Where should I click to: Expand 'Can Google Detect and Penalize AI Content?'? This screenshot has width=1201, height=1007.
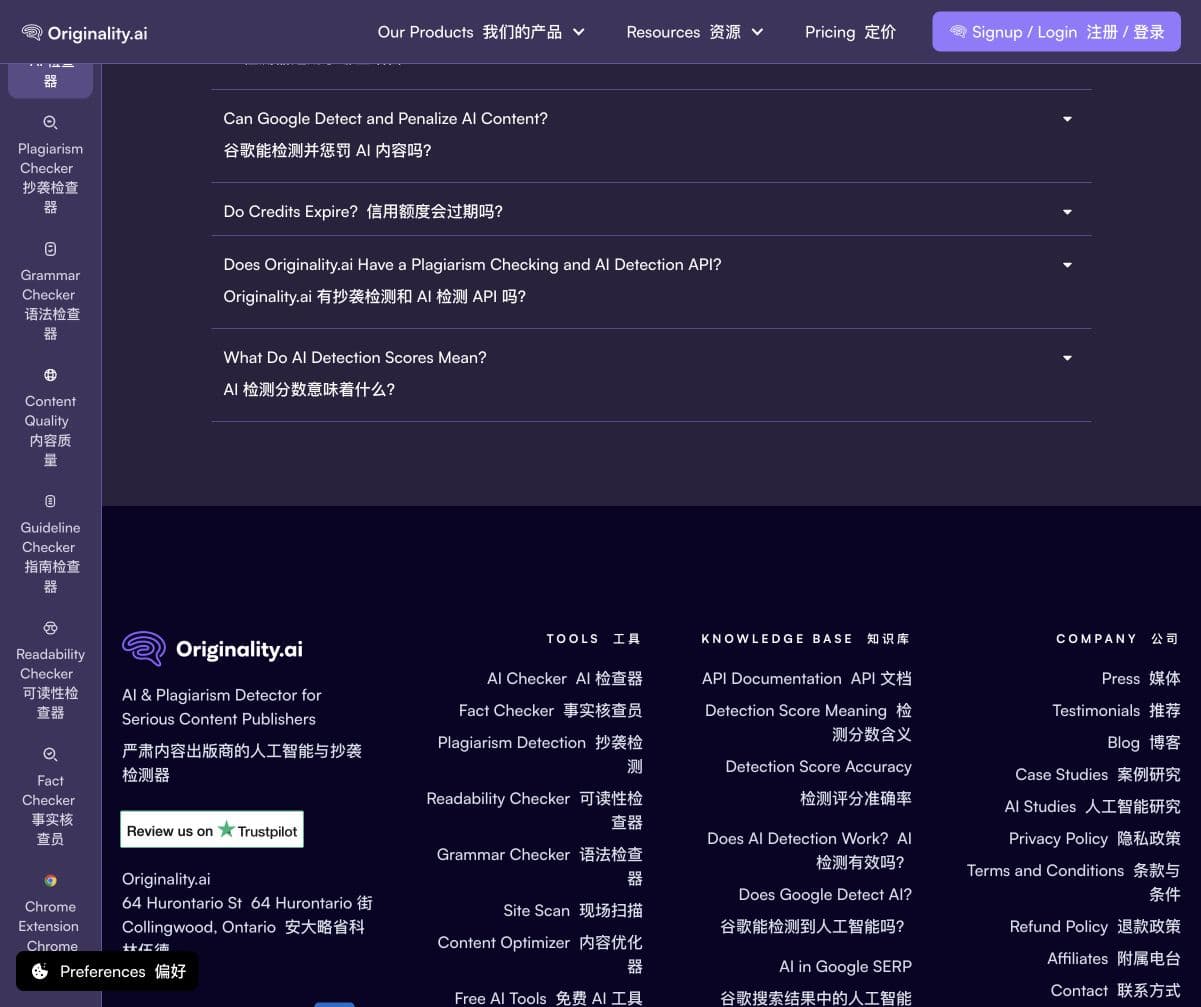[651, 135]
